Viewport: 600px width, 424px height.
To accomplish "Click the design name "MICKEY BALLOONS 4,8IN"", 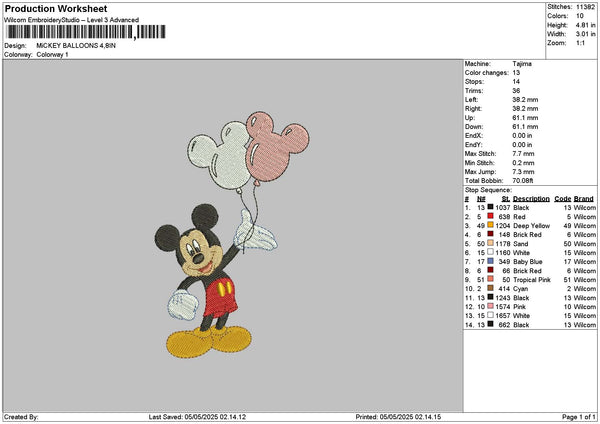I will (76, 46).
